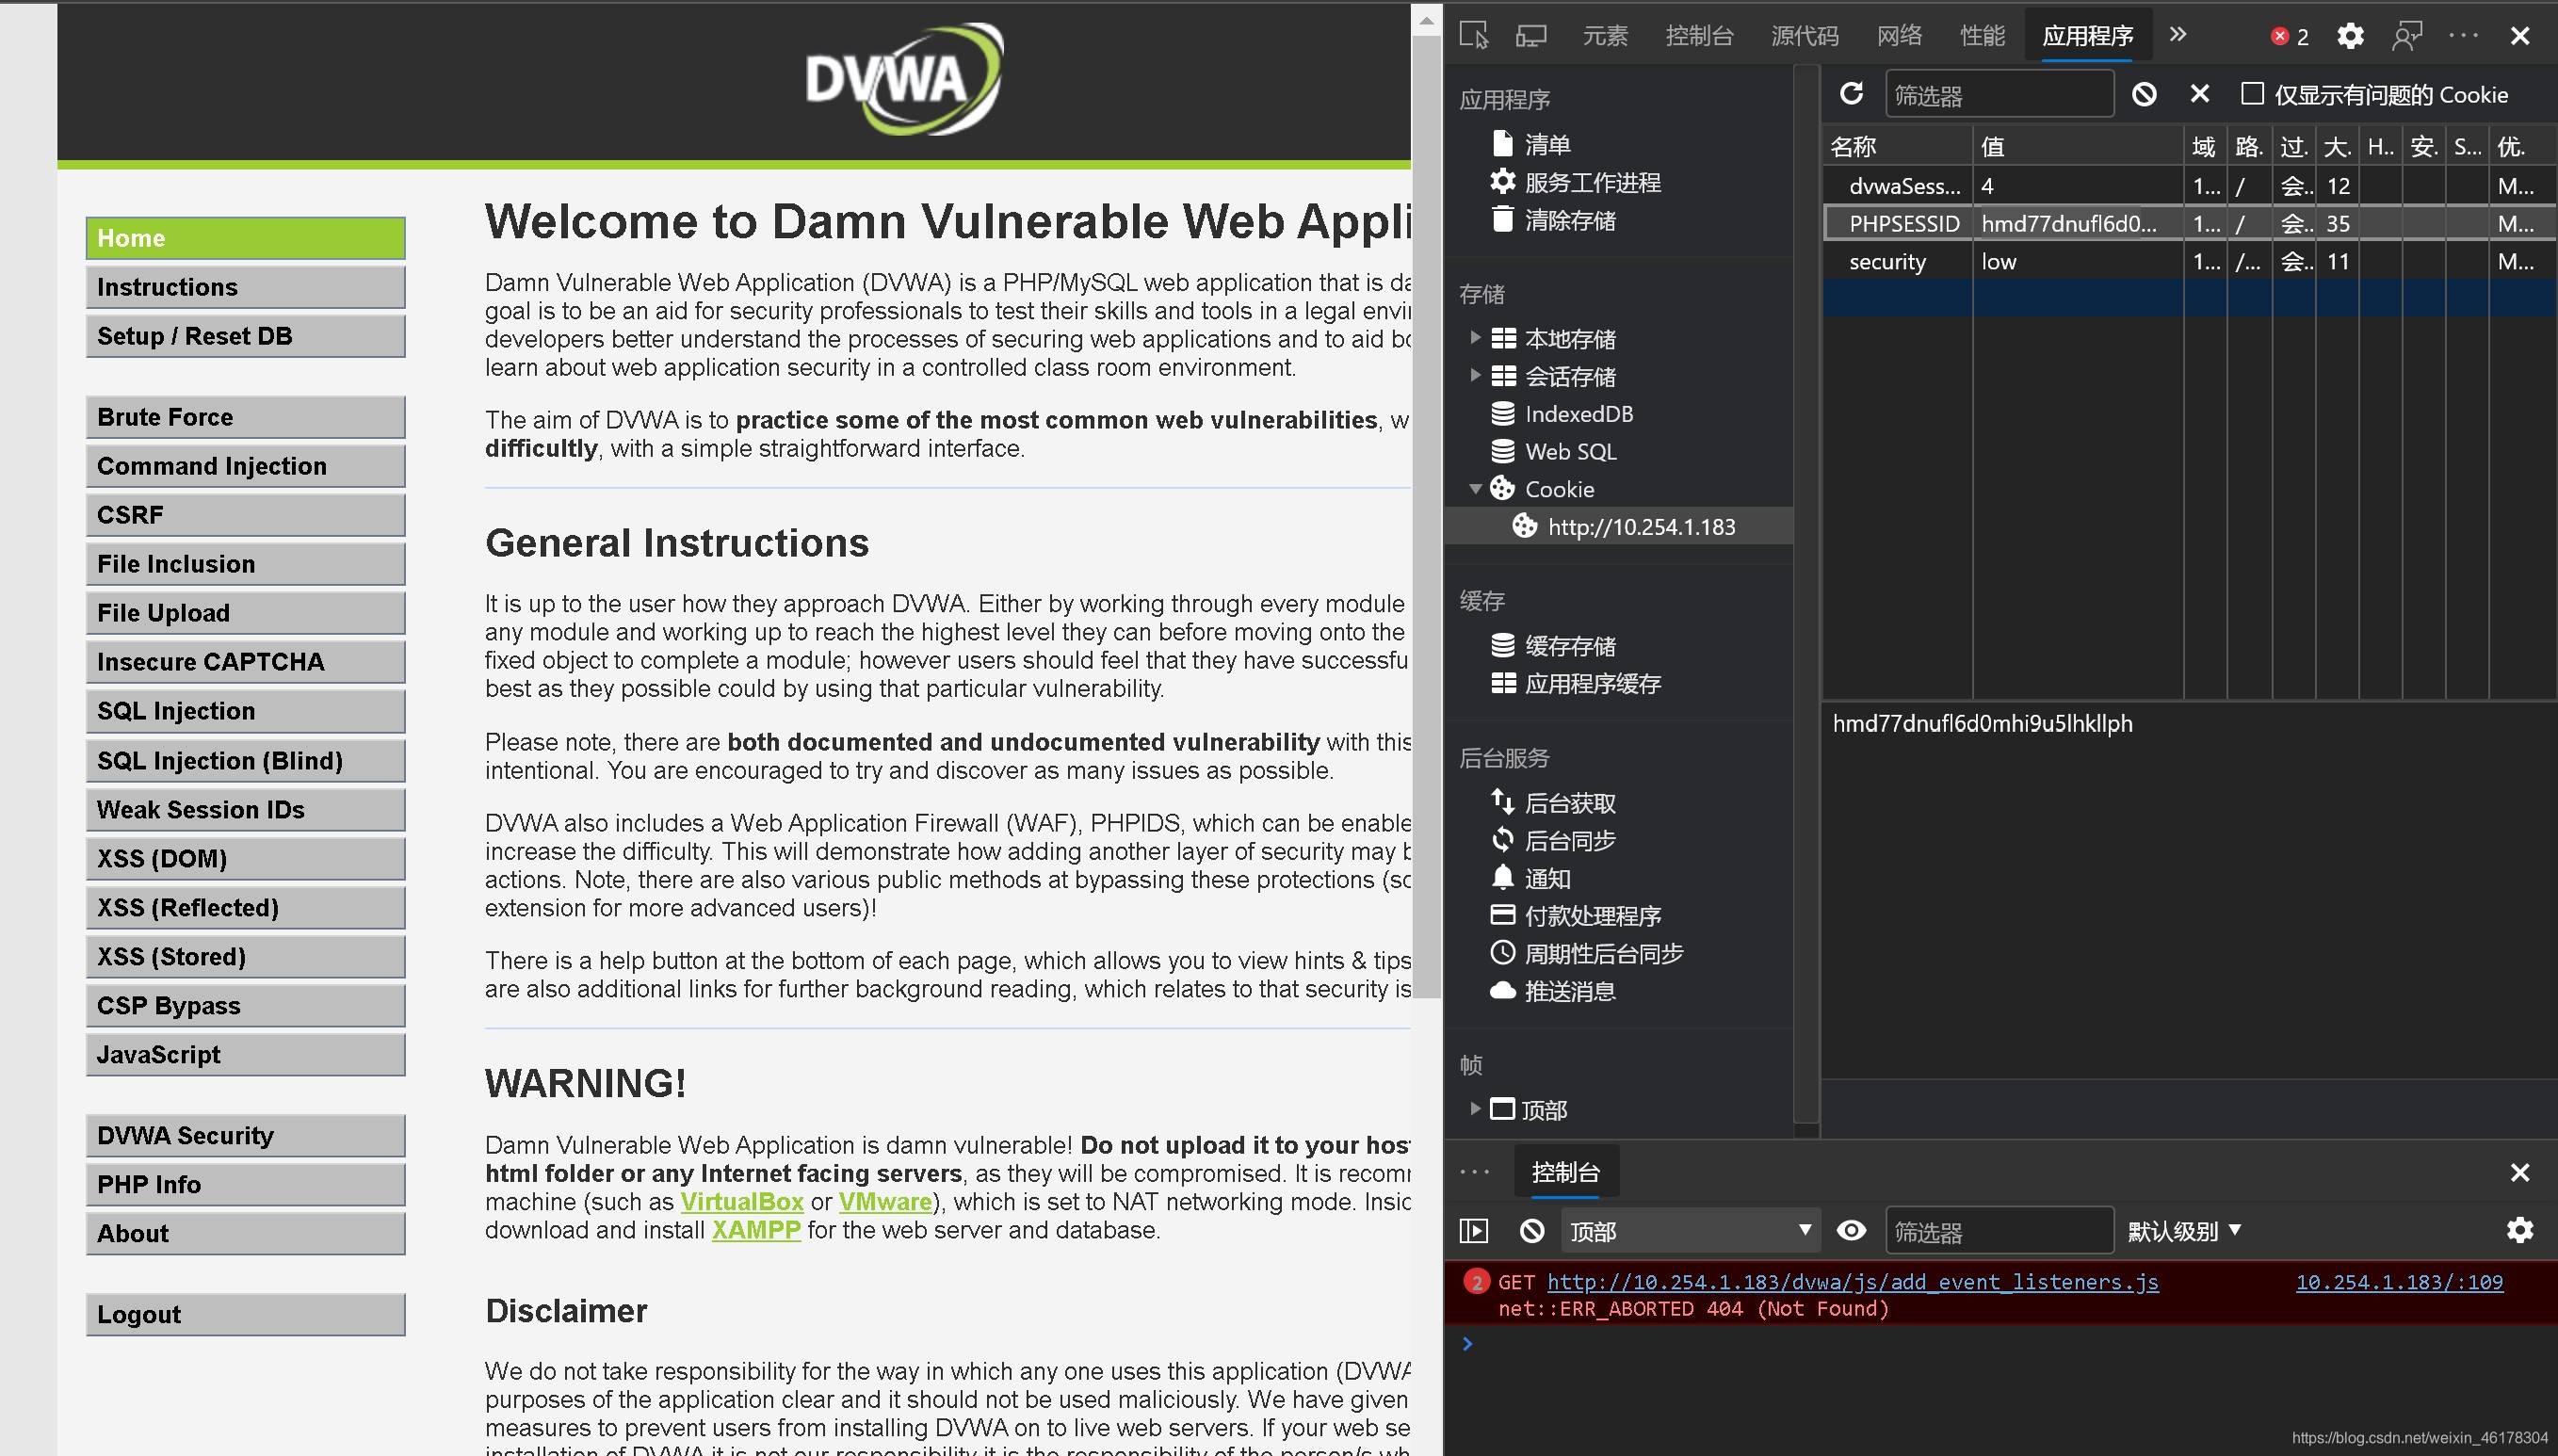Open Background Sync (后台同步) item
This screenshot has width=2558, height=1456.
pos(1554,841)
